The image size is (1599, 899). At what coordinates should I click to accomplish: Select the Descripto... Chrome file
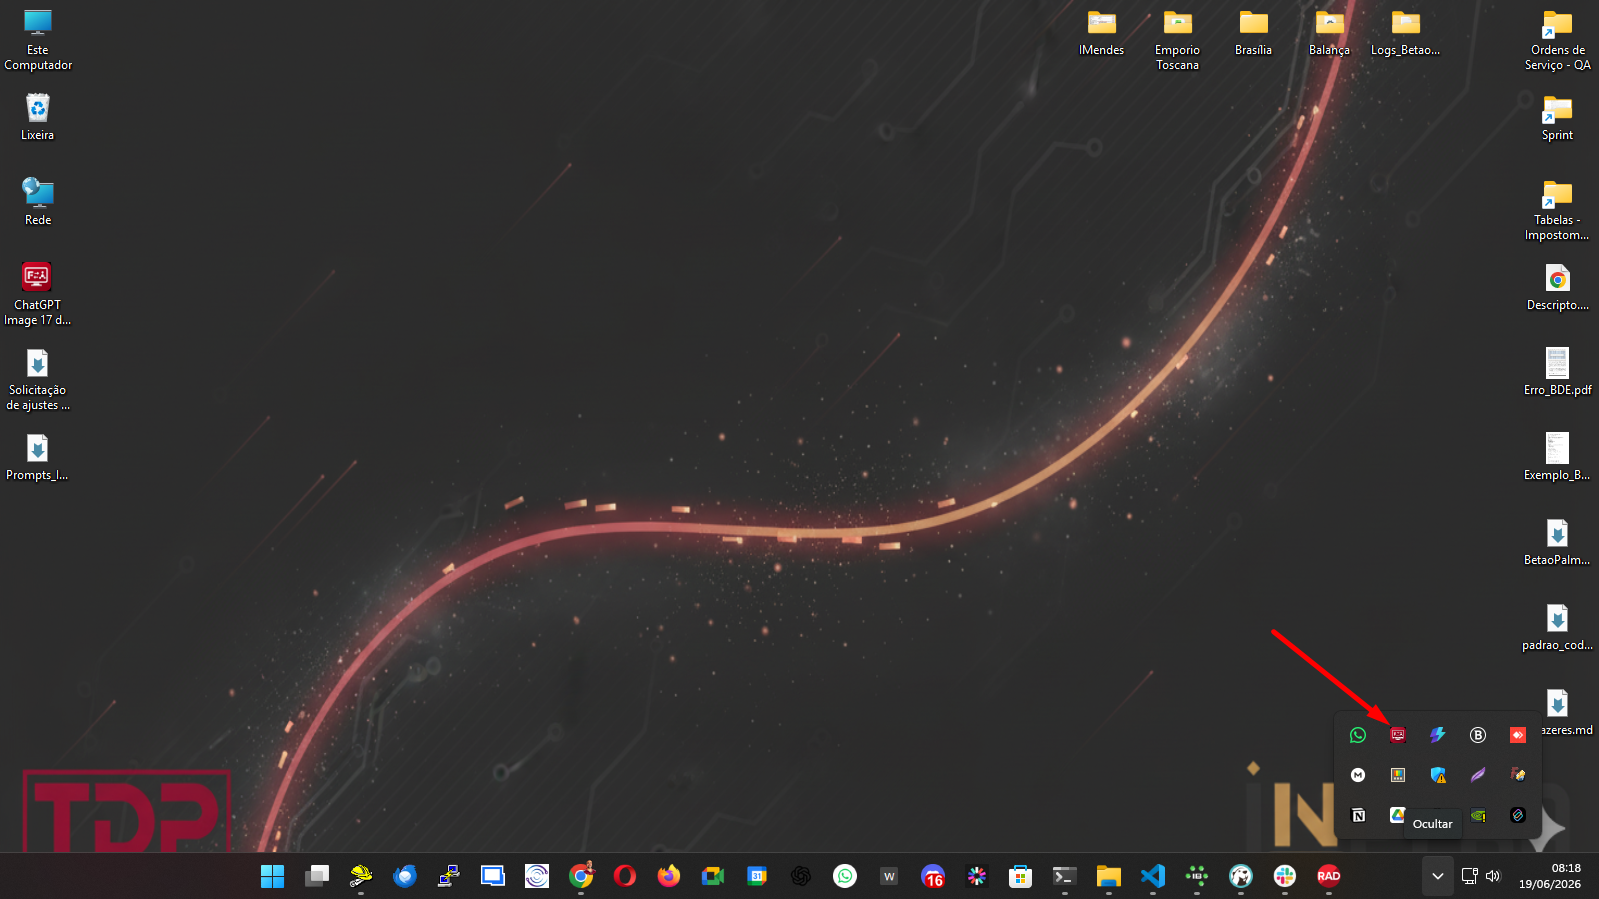1557,287
